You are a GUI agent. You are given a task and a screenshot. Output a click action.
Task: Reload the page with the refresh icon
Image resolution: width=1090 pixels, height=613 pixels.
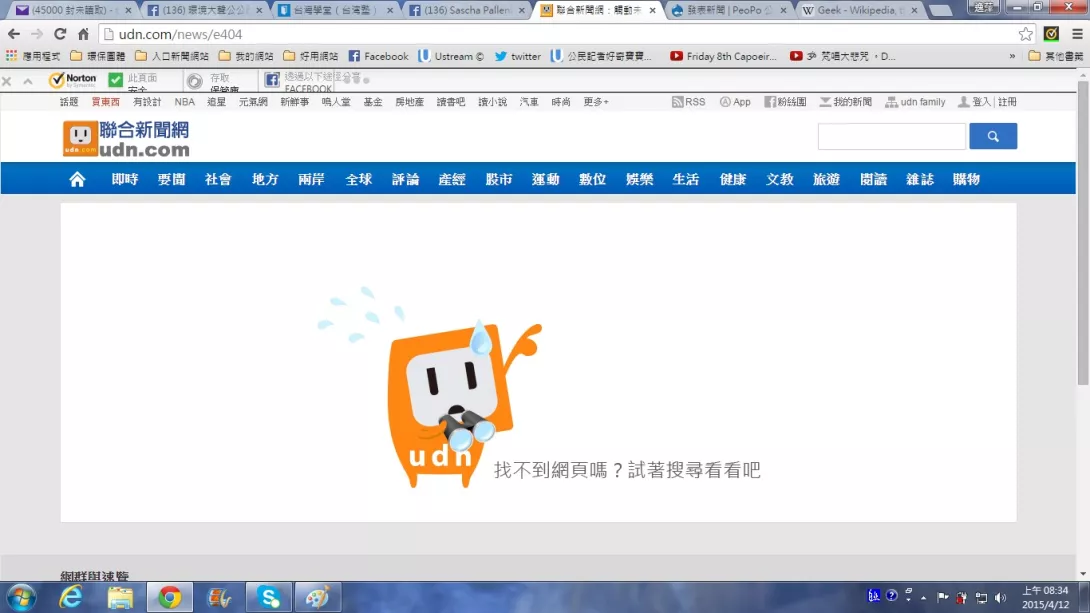point(60,34)
